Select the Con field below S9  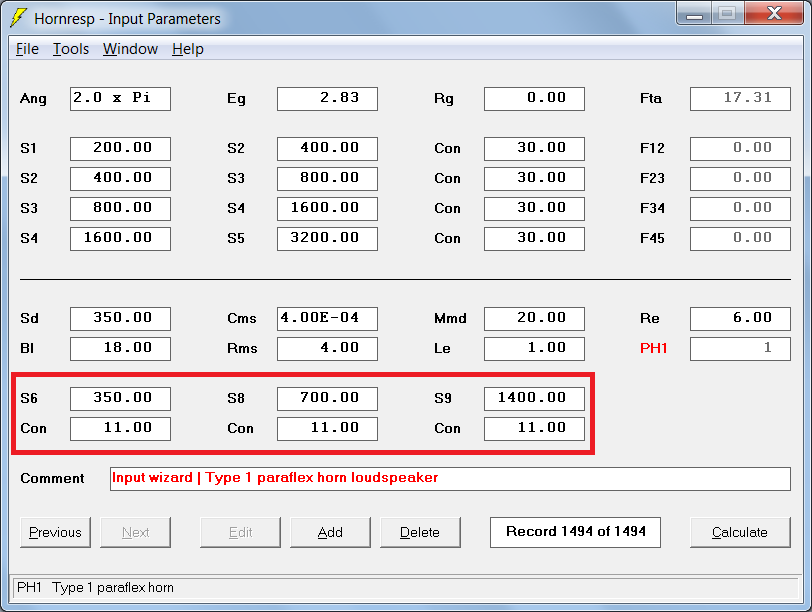[x=534, y=429]
